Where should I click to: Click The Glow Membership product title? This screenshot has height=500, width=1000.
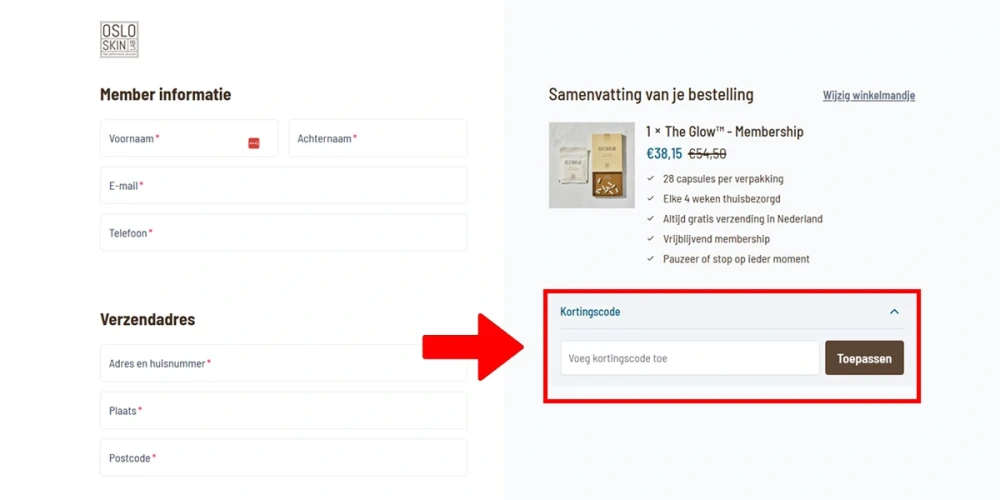[724, 131]
